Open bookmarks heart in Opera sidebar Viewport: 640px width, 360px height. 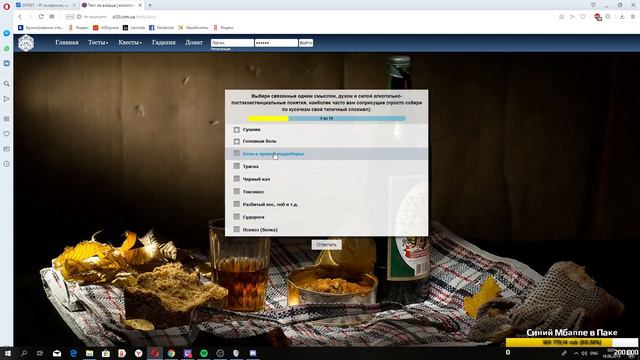[x=7, y=133]
